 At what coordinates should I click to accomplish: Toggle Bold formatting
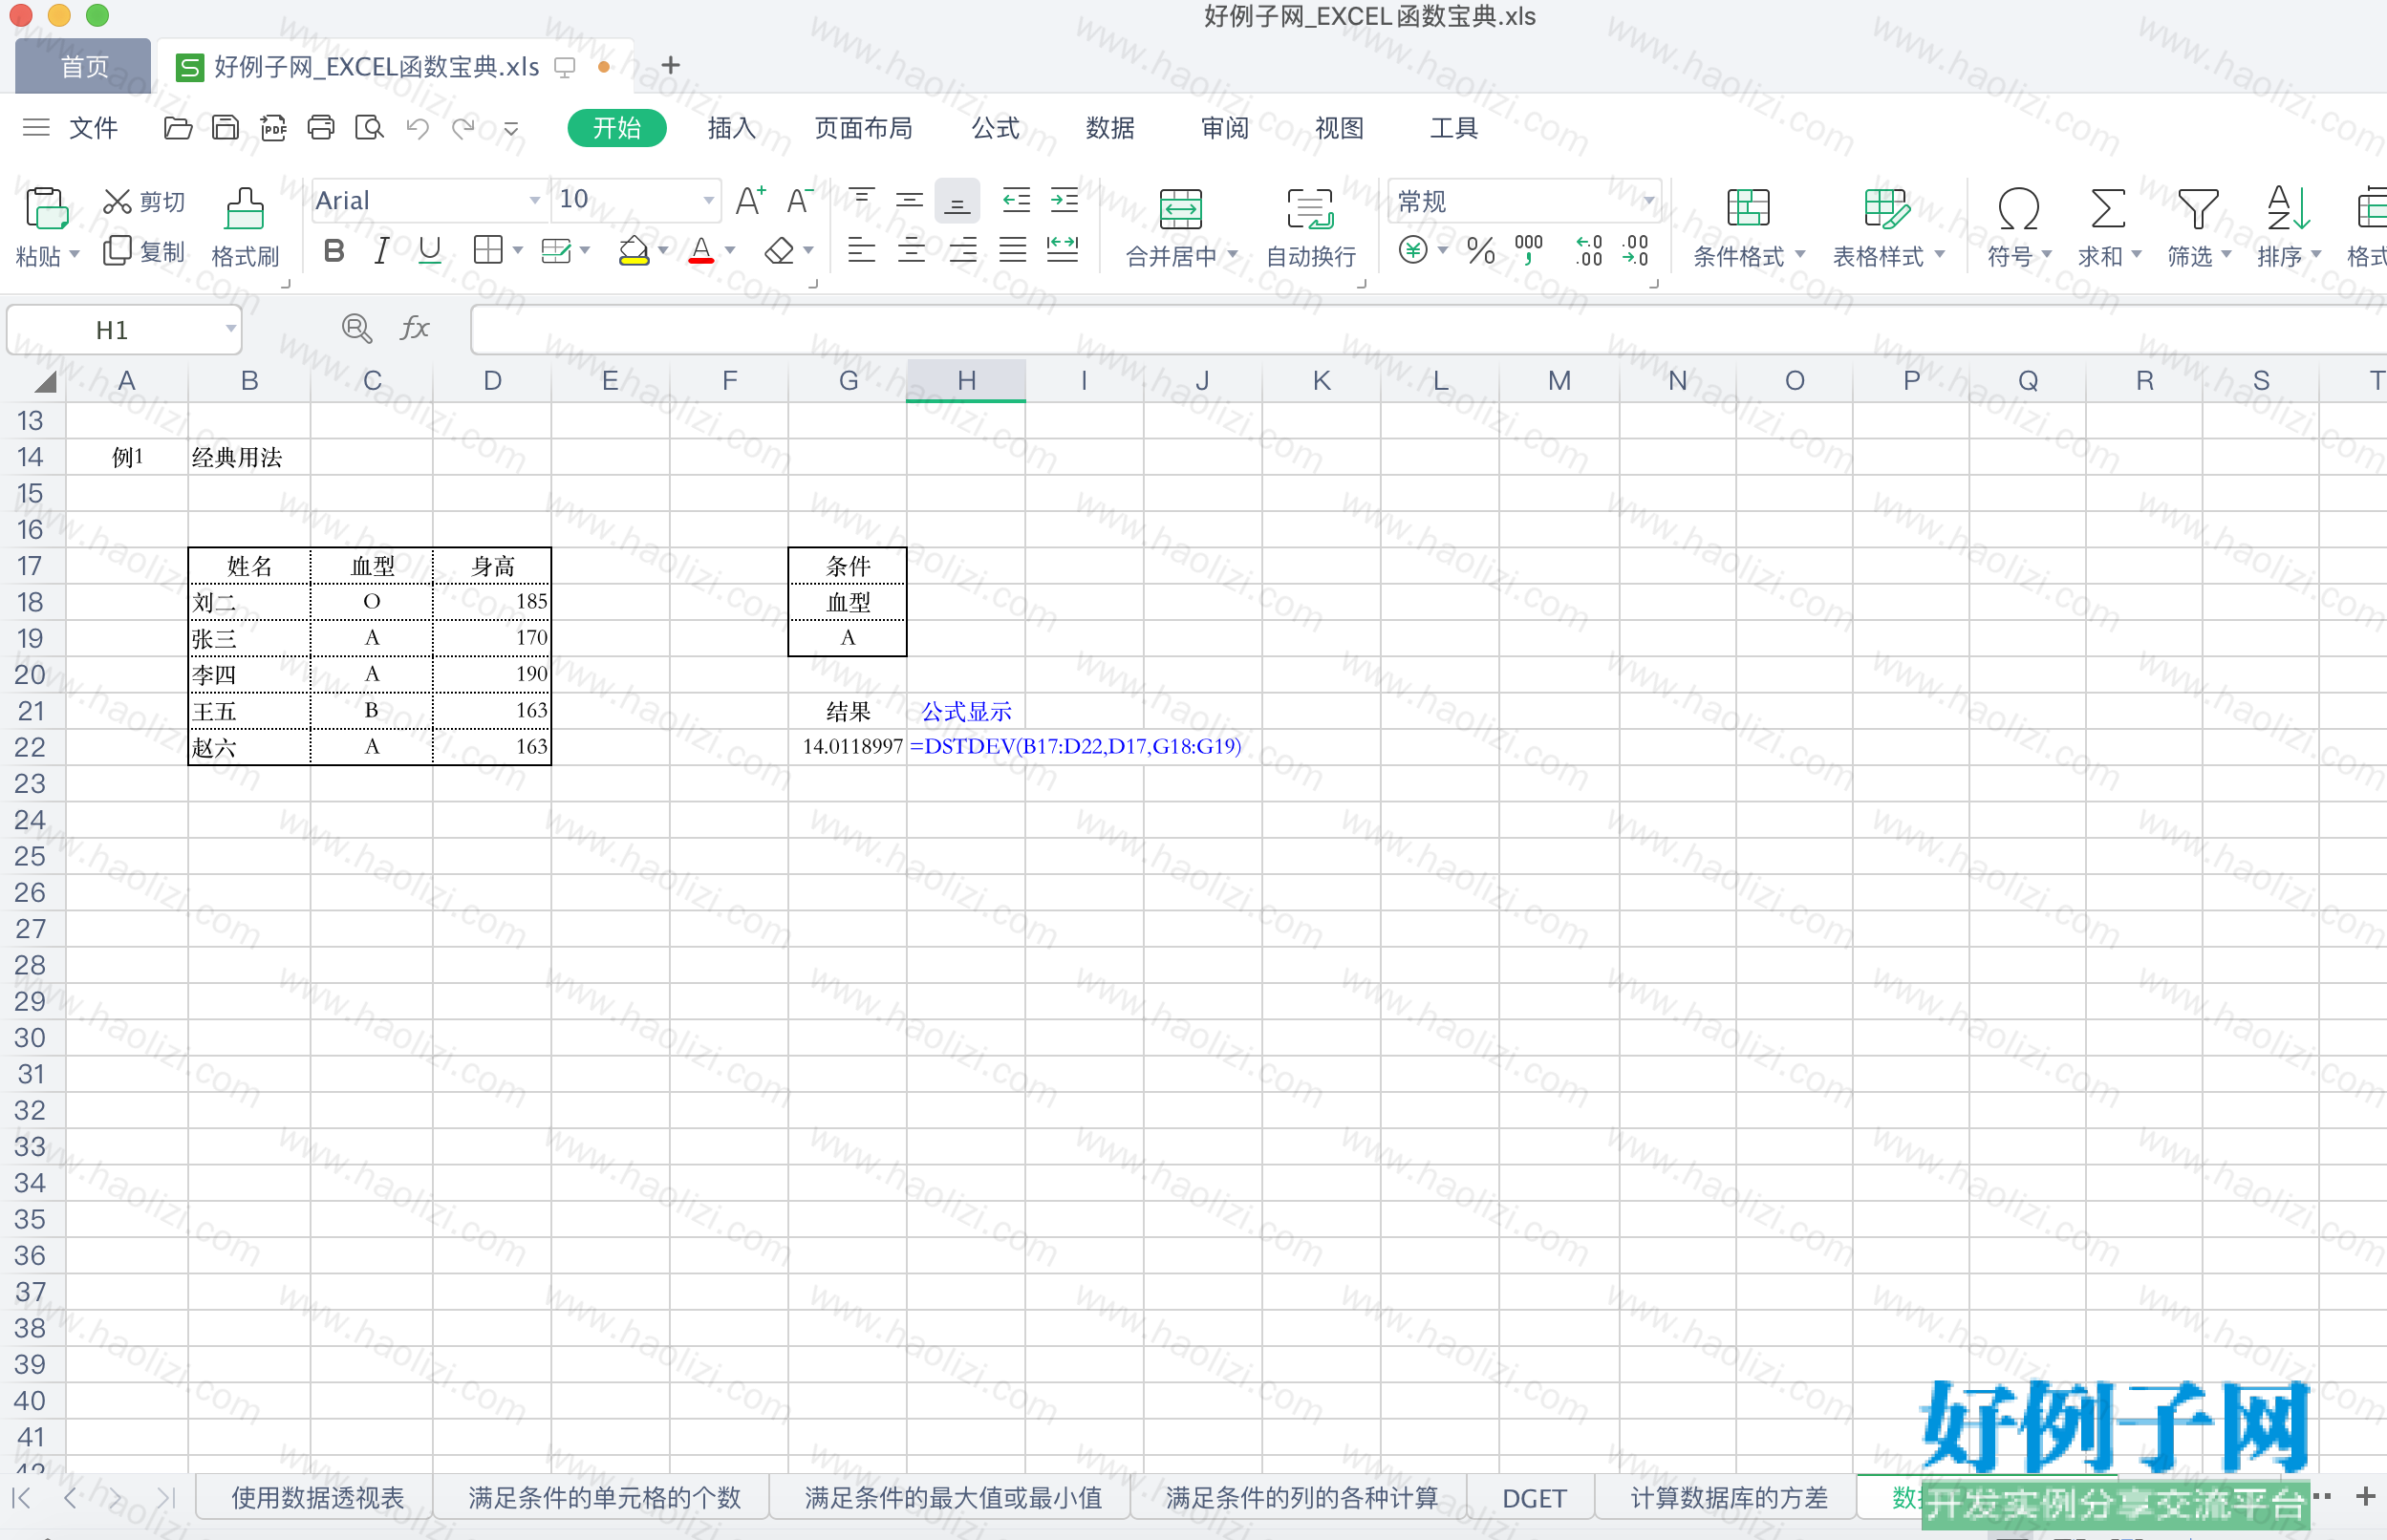334,250
